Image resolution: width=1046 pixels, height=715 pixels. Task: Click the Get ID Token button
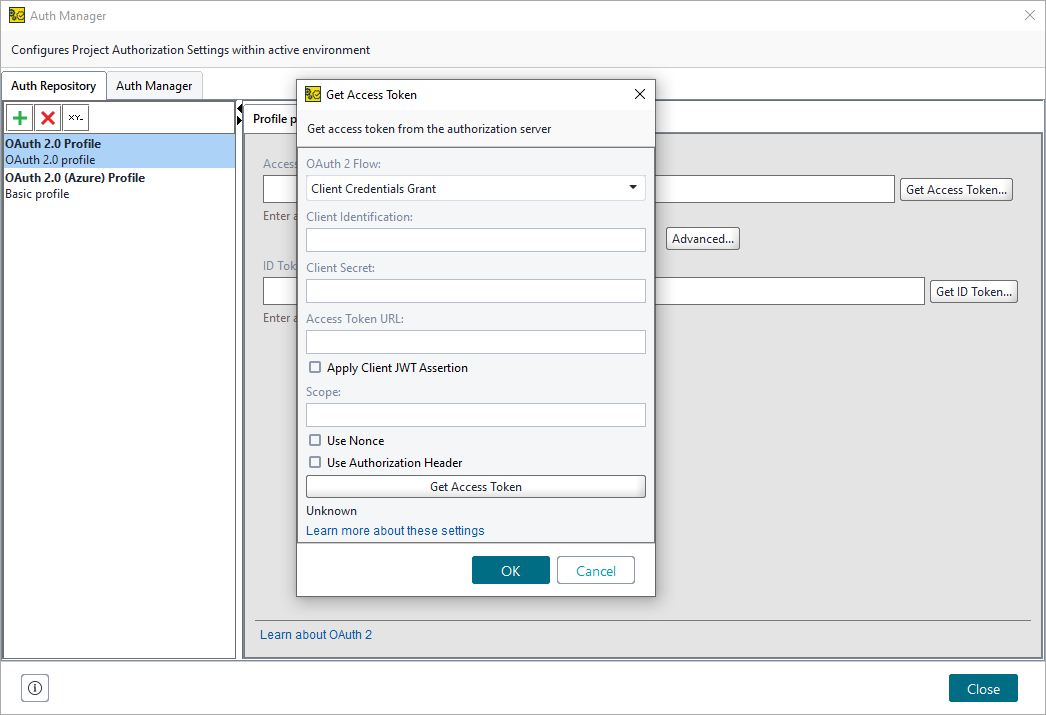[973, 291]
